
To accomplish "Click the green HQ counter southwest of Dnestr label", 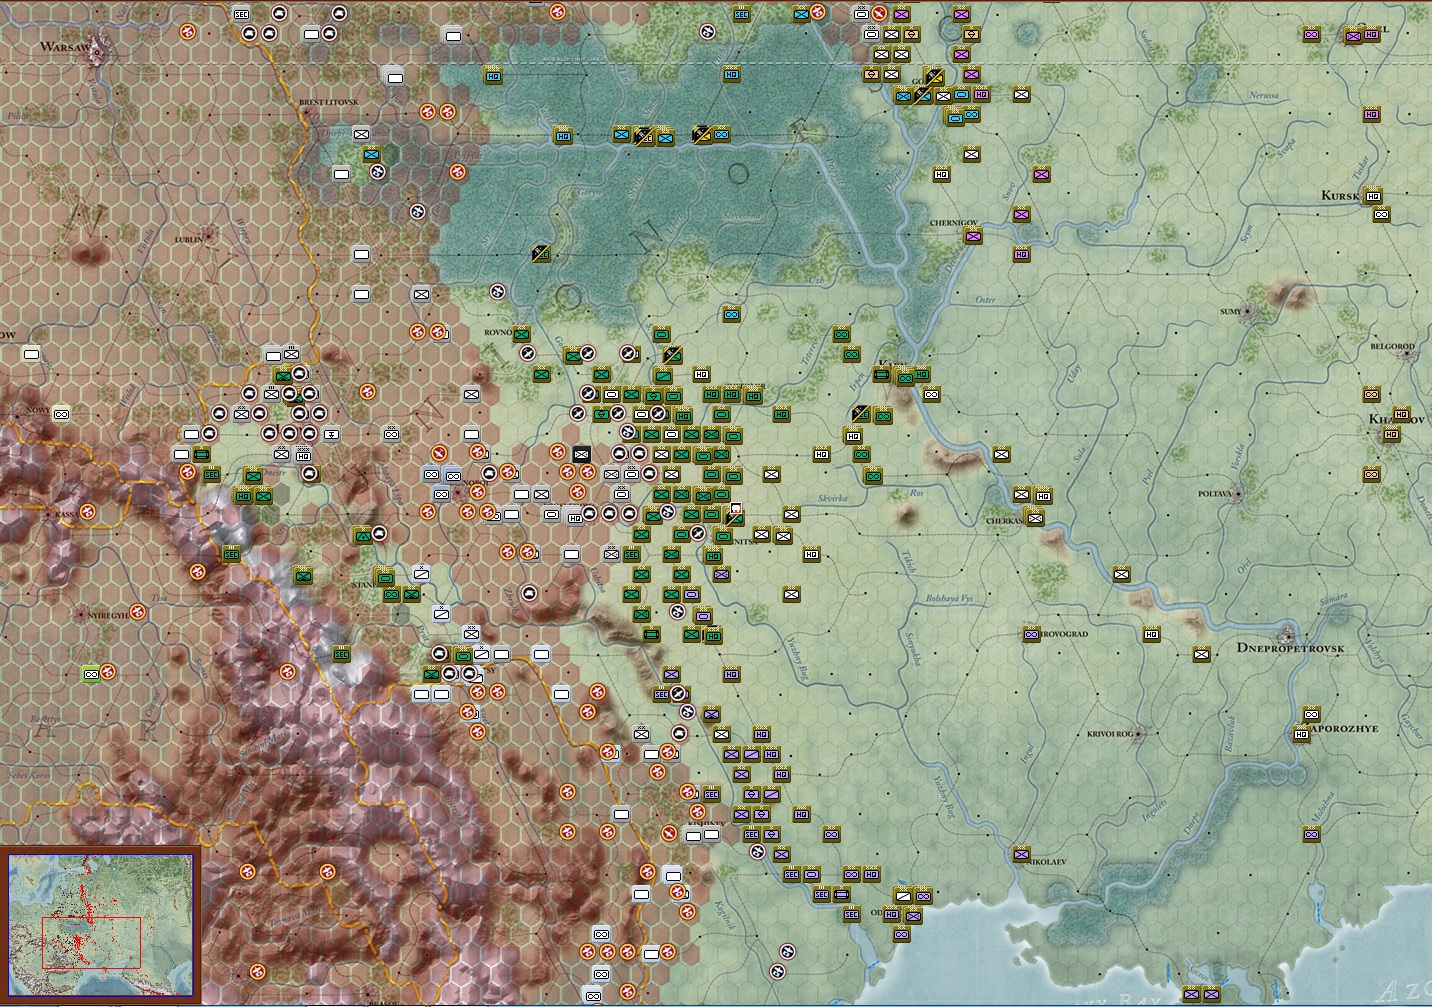I will [243, 495].
